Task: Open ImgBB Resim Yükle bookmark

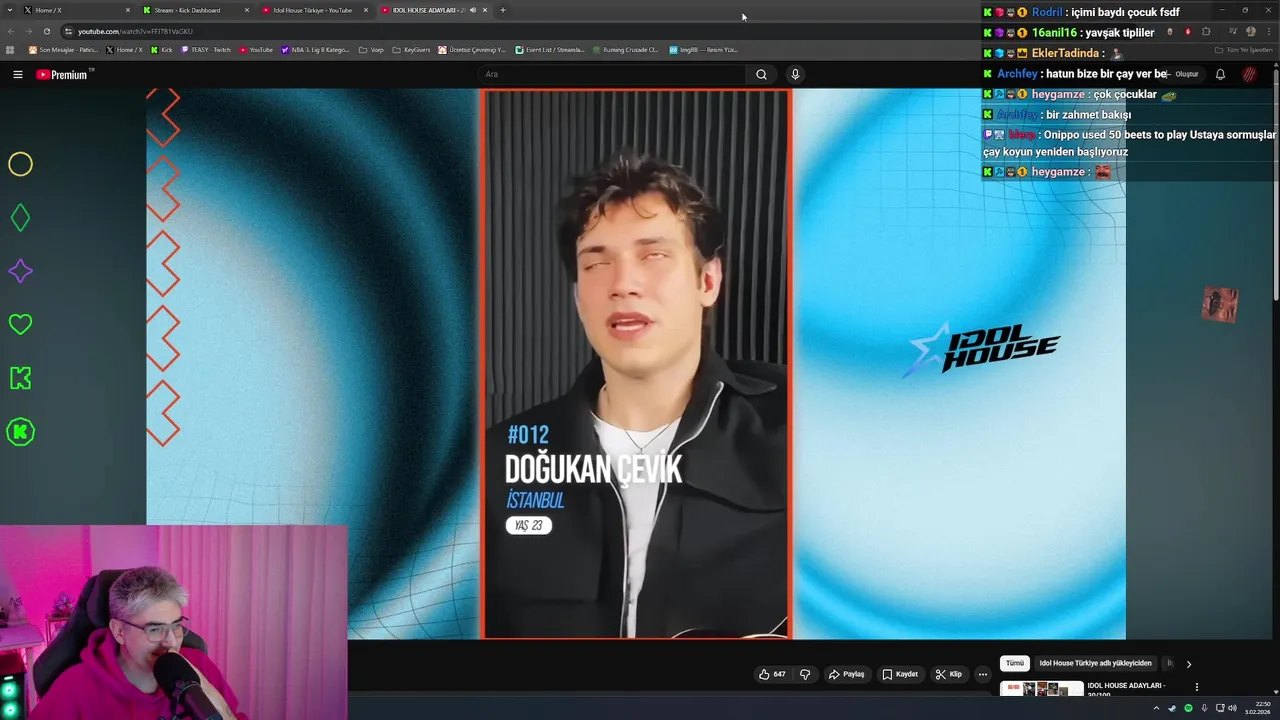Action: point(703,49)
